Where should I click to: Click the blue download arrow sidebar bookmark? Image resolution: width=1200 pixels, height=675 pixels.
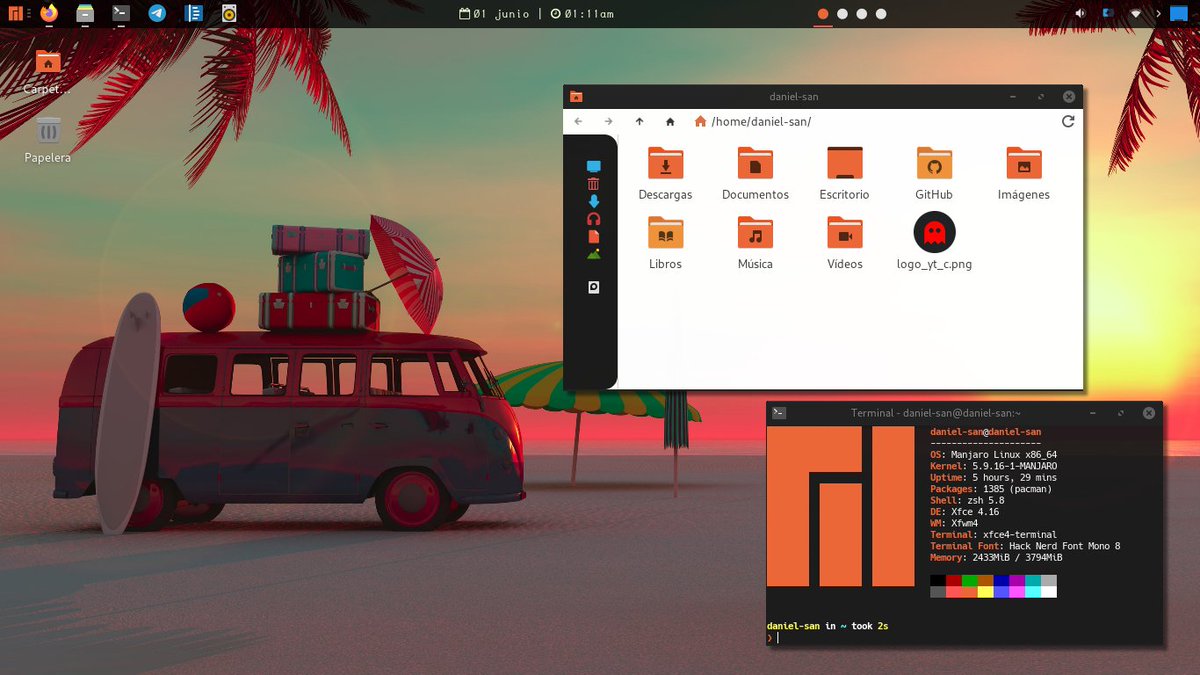tap(593, 201)
